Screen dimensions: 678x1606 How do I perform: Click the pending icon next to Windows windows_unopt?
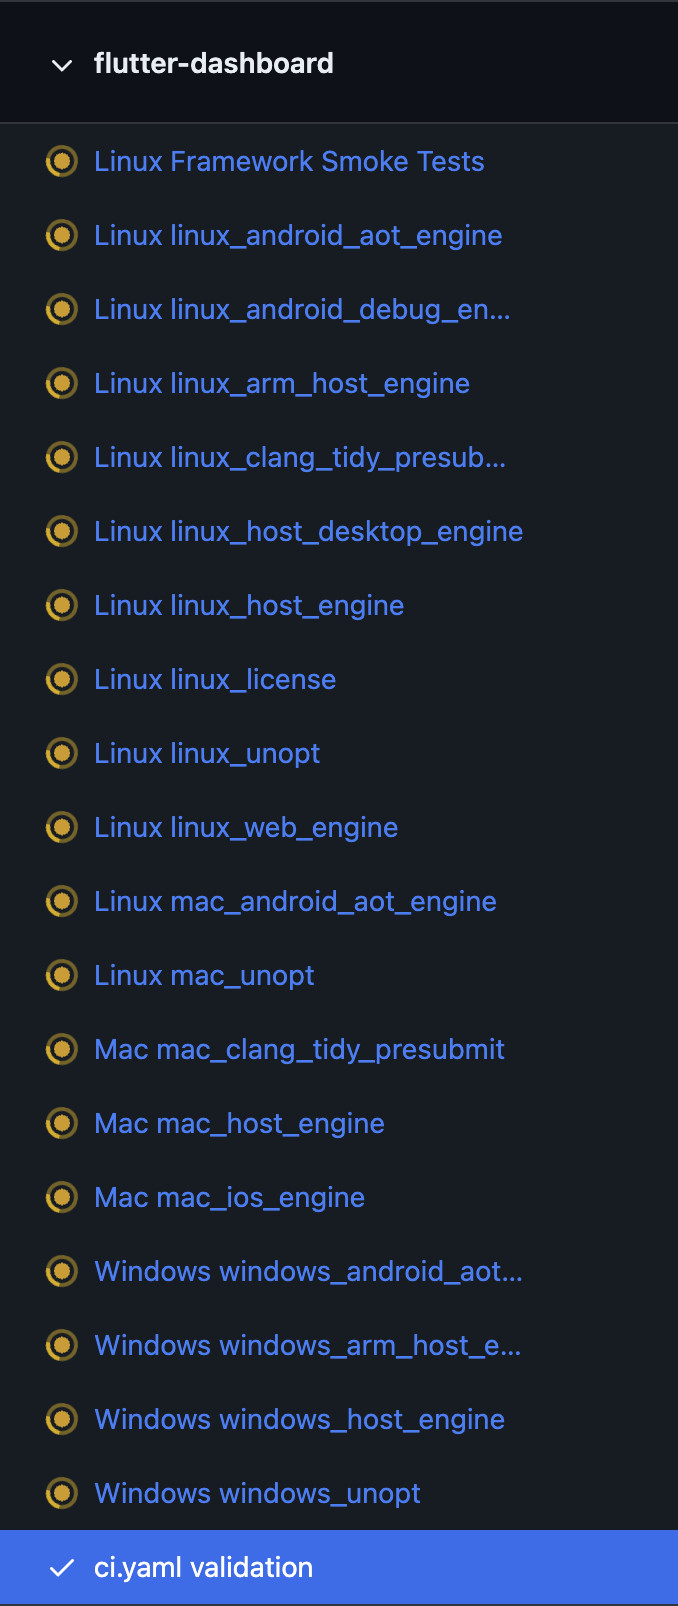point(61,1493)
